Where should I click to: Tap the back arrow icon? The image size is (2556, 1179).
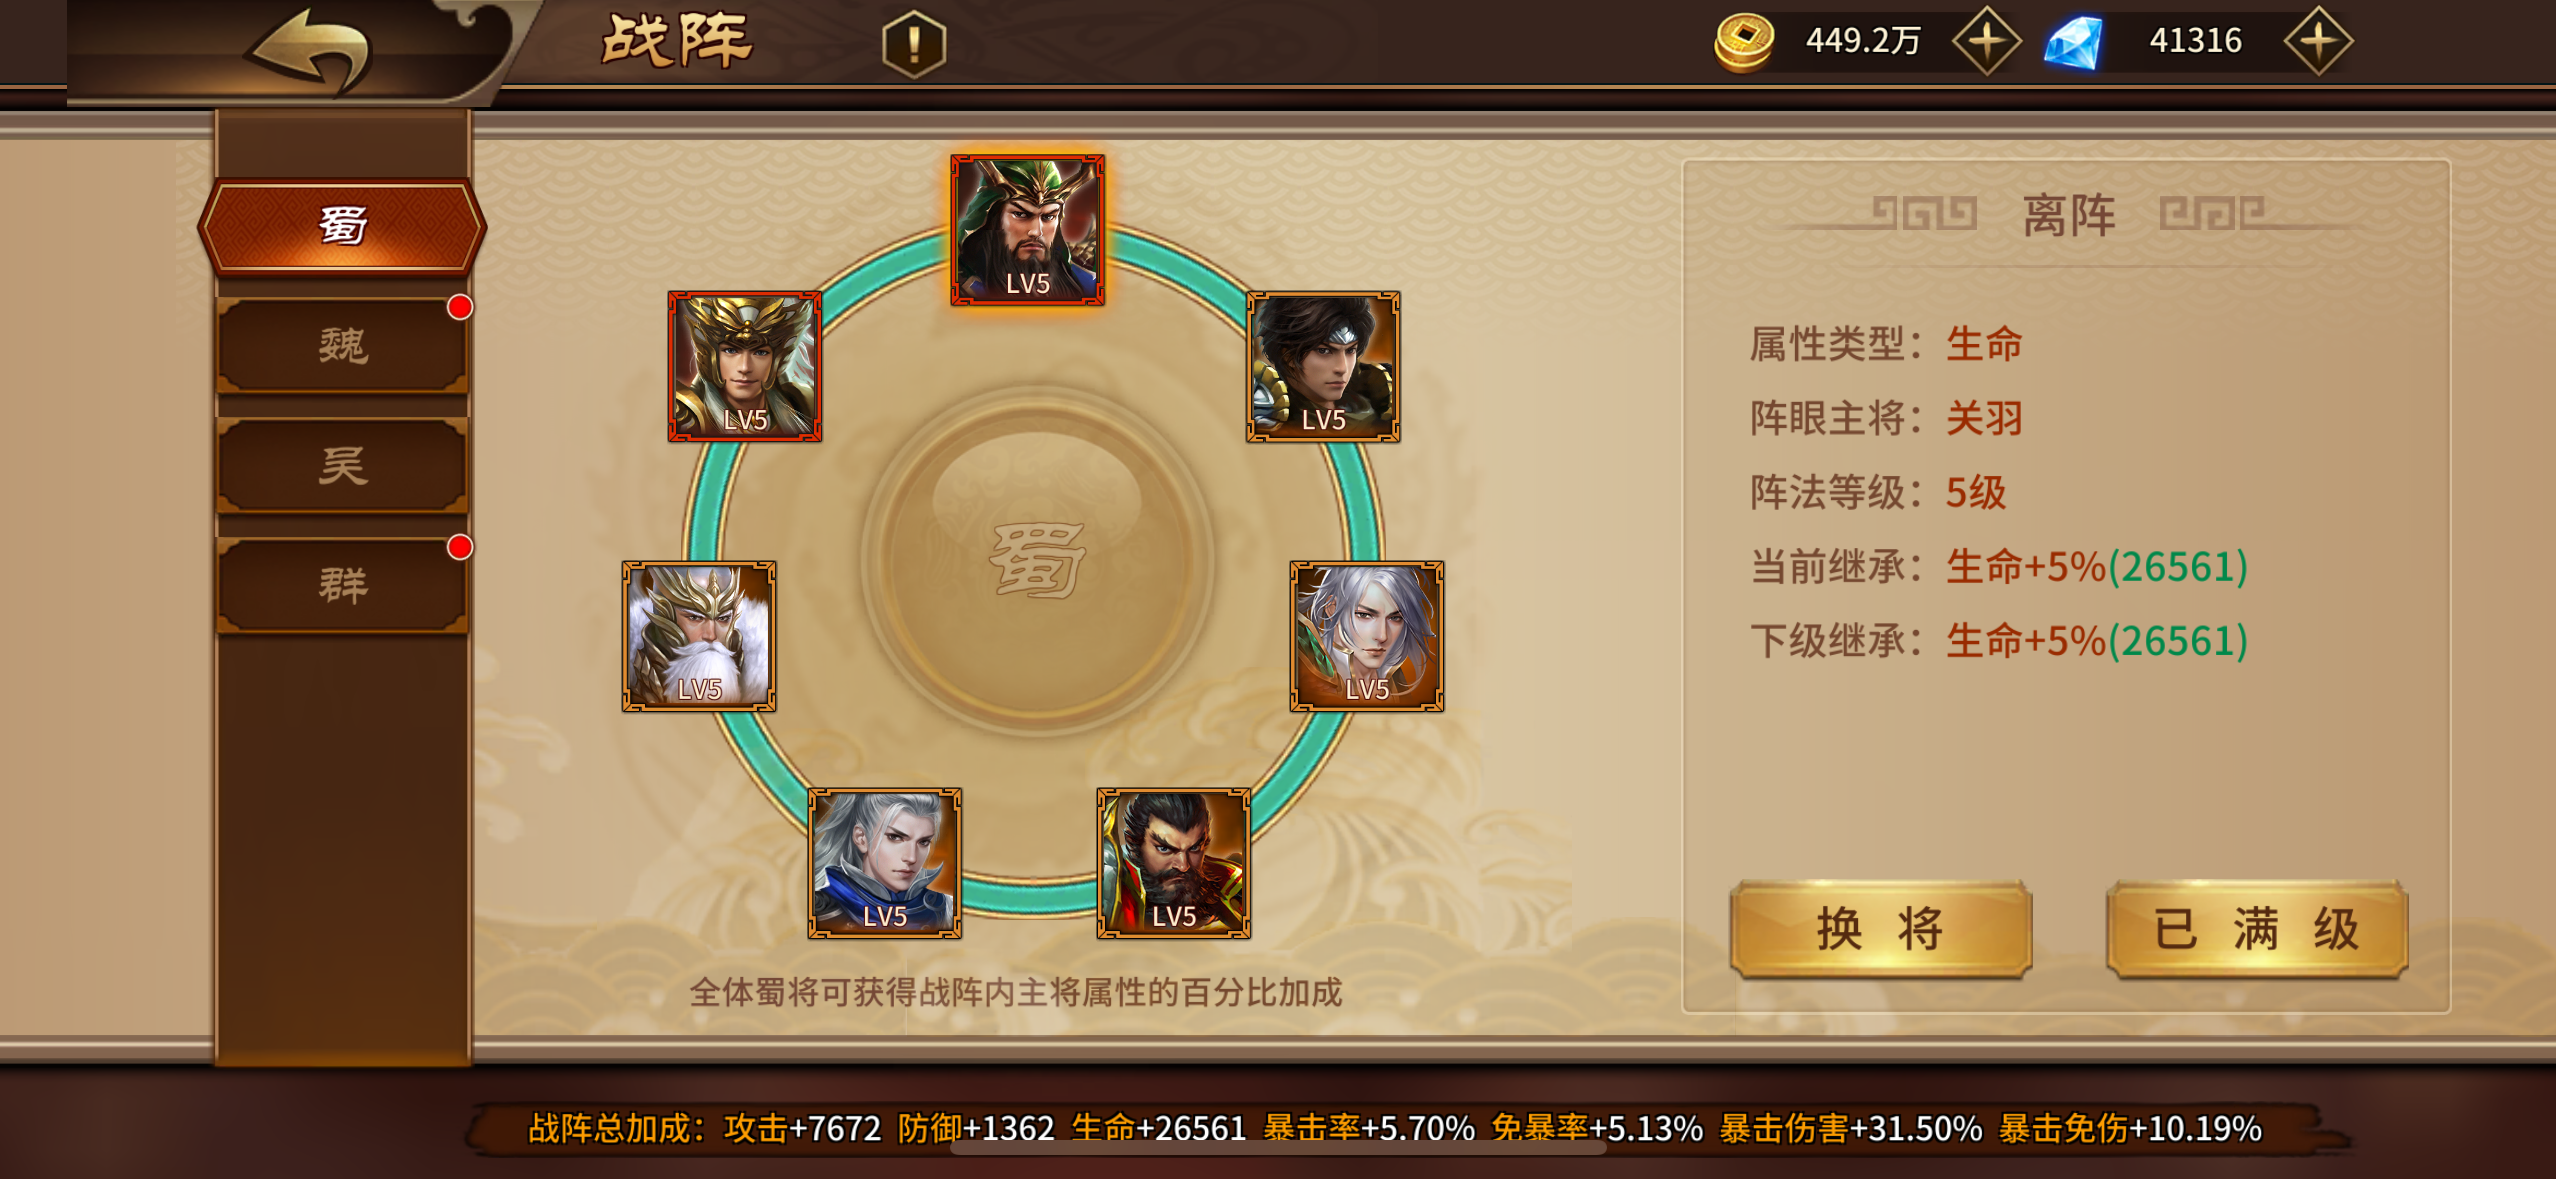click(312, 50)
